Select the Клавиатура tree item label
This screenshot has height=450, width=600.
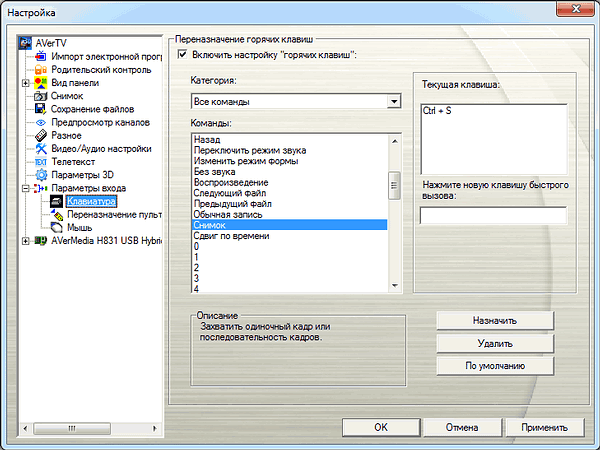point(91,201)
